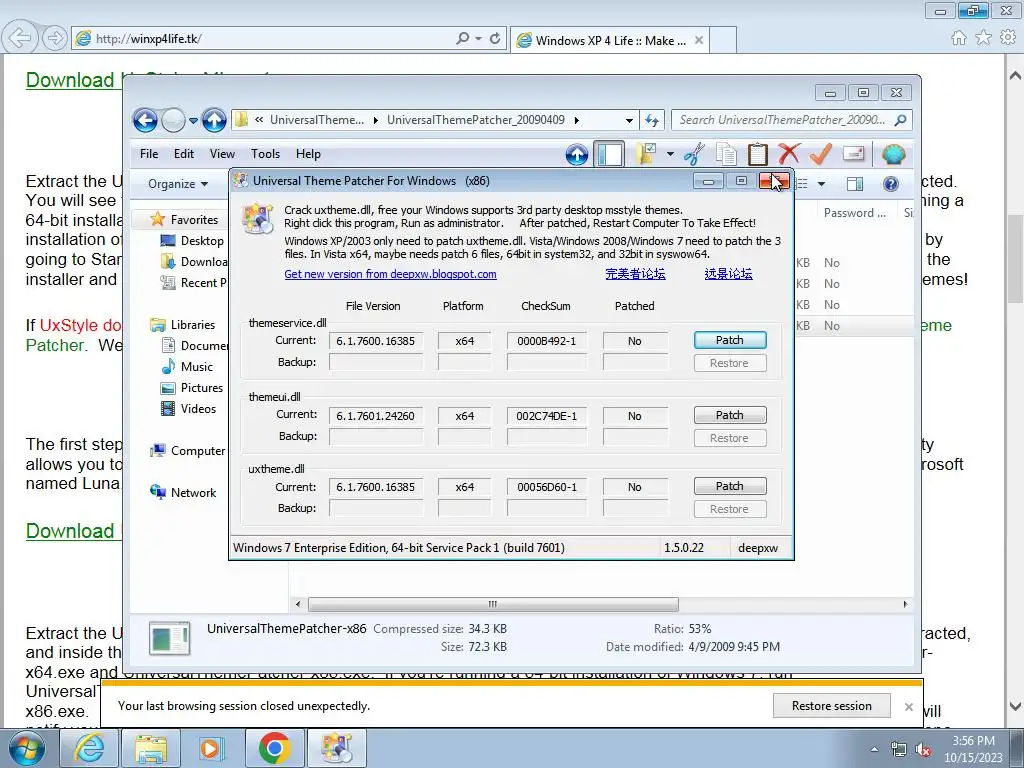Viewport: 1024px width, 768px height.
Task: Open the deepxw.blogspot.com link
Action: tap(391, 274)
